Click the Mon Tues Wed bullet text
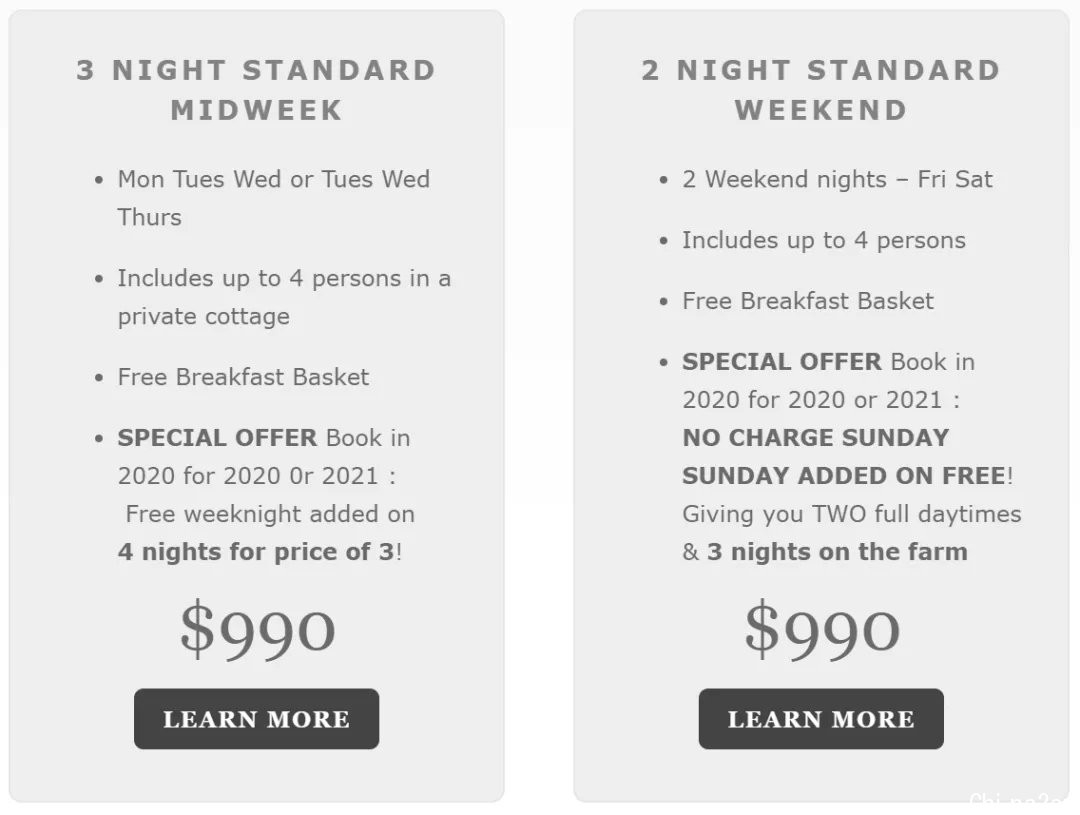This screenshot has height=815, width=1080. (273, 198)
